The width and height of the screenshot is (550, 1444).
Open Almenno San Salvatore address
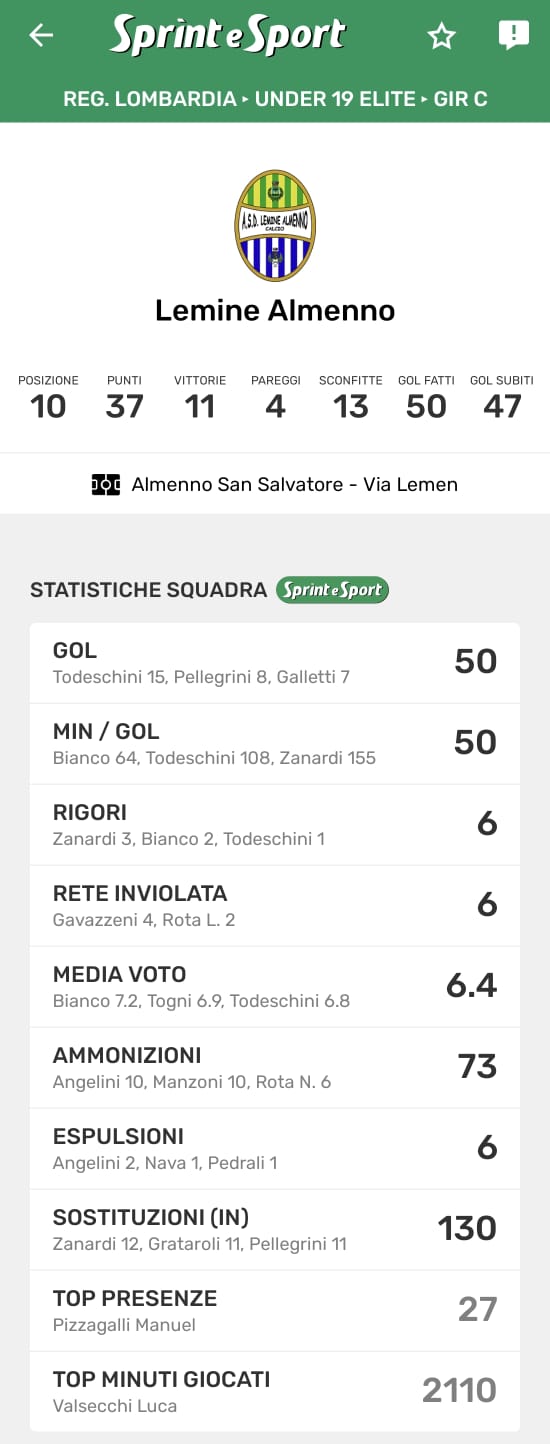[295, 484]
